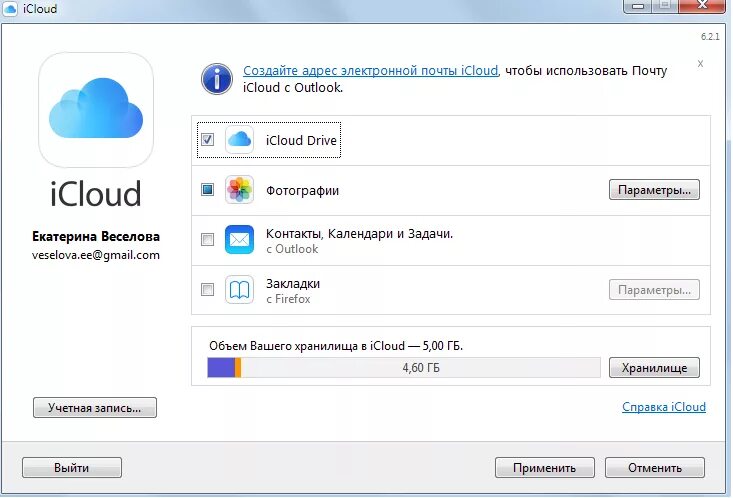Viewport: 733px width, 498px height.
Task: Toggle the Фотографии checkbox
Action: [208, 189]
